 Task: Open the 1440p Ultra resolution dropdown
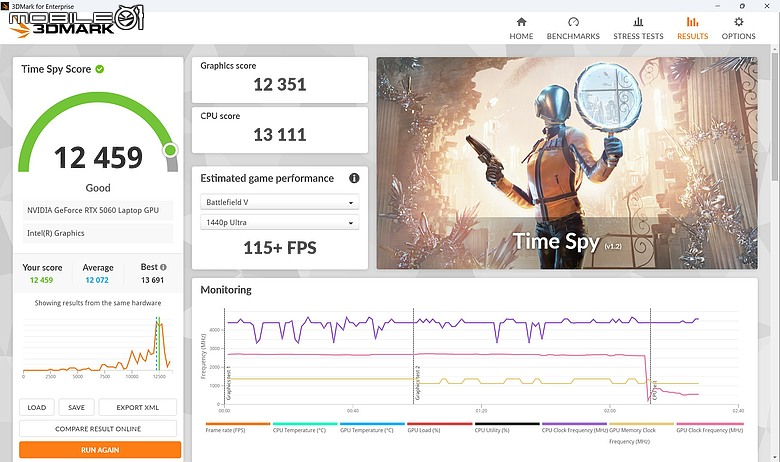[280, 222]
